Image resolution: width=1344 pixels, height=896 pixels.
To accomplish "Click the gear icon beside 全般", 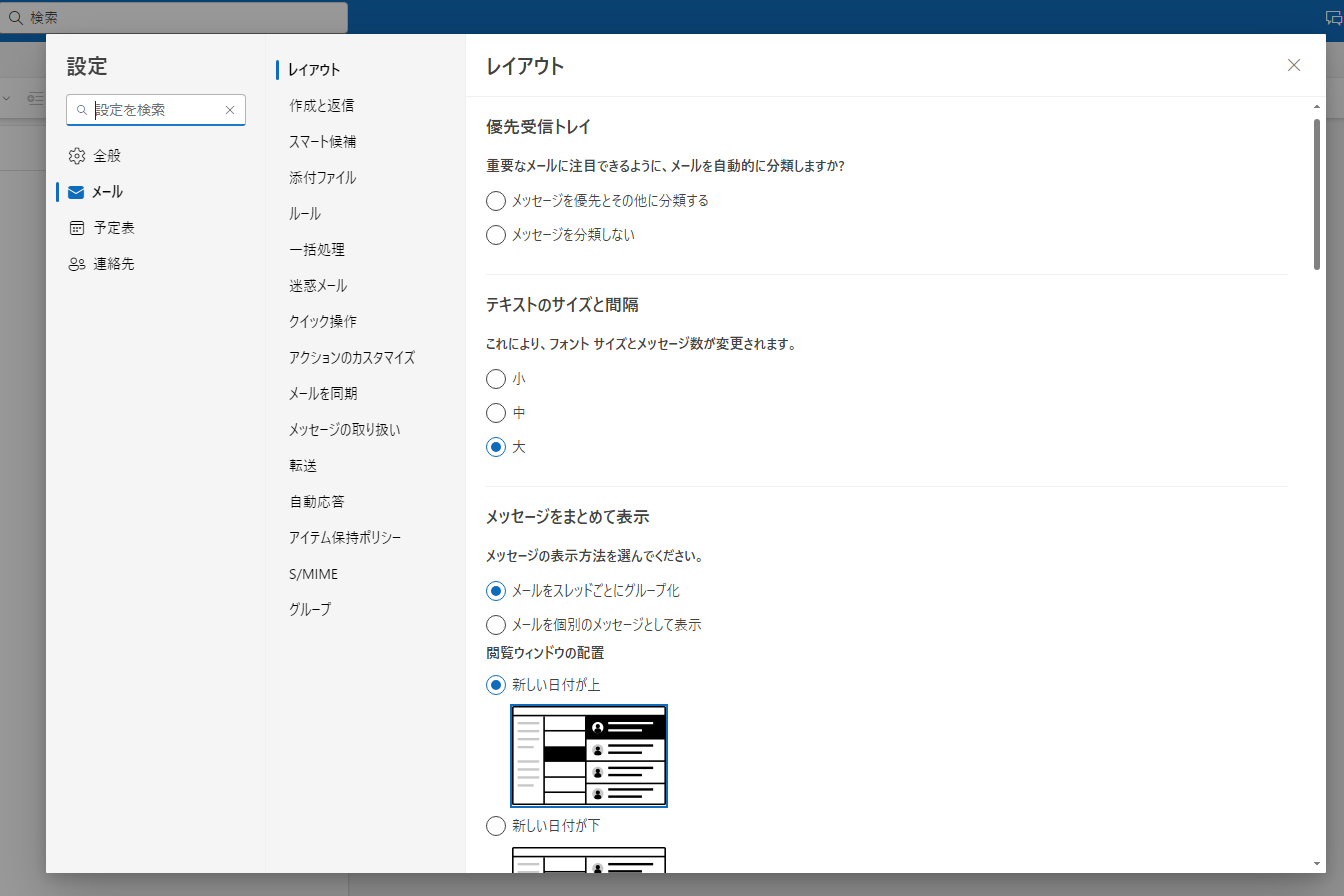I will (77, 156).
